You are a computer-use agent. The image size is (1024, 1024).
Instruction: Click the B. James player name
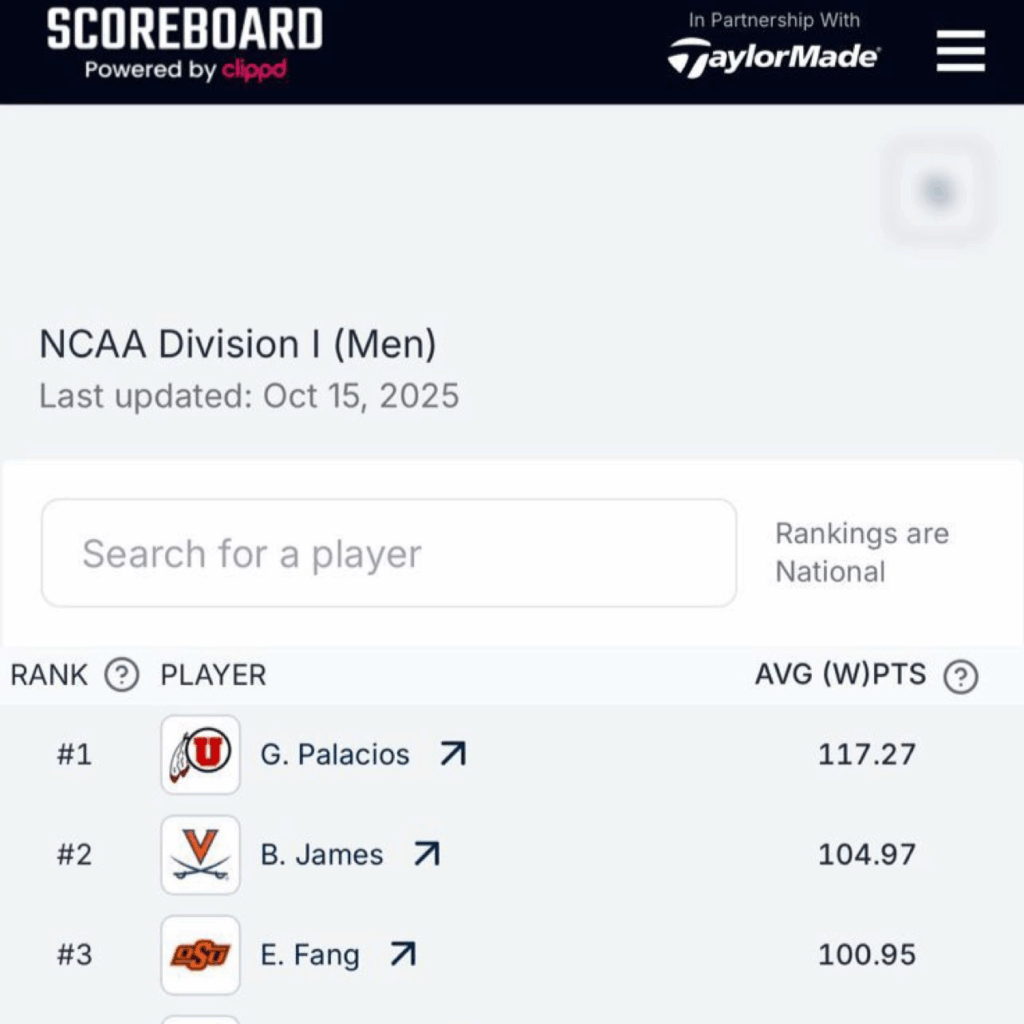322,855
